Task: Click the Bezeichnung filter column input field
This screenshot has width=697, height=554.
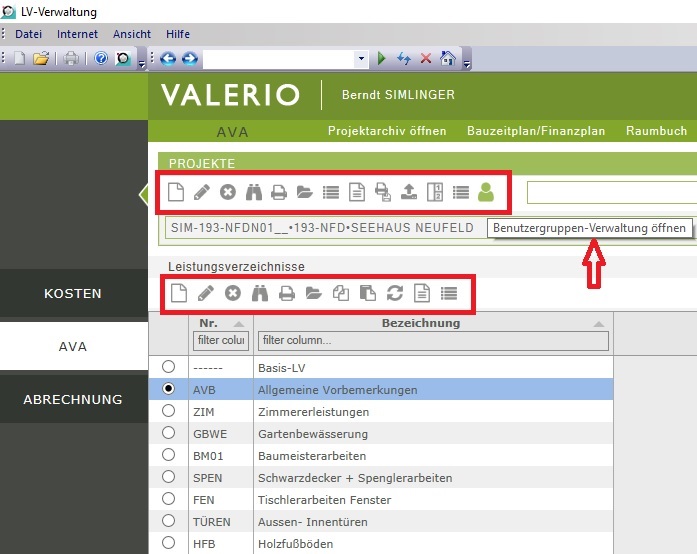Action: 432,341
